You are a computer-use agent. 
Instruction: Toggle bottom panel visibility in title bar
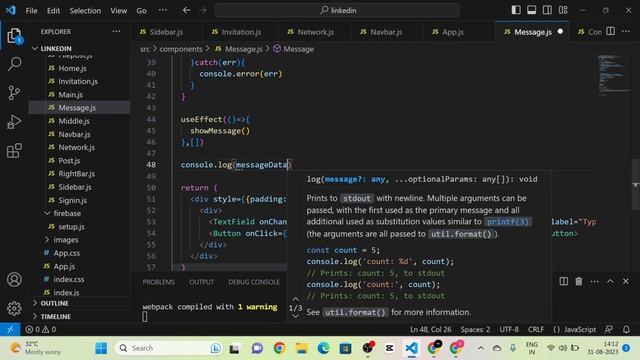coord(531,10)
